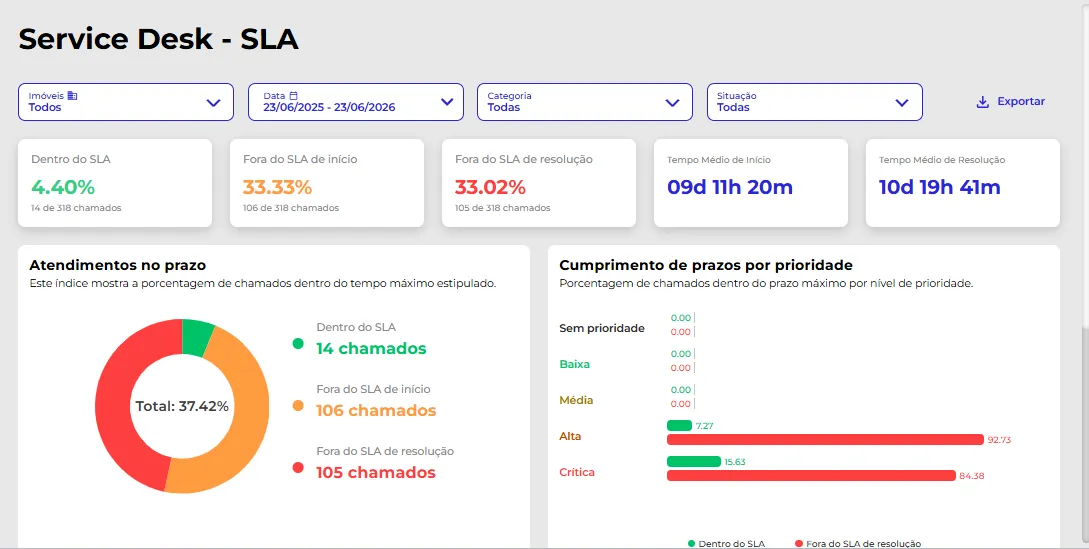Open the Categoria dropdown chevron
This screenshot has height=549, width=1089.
pyautogui.click(x=672, y=103)
